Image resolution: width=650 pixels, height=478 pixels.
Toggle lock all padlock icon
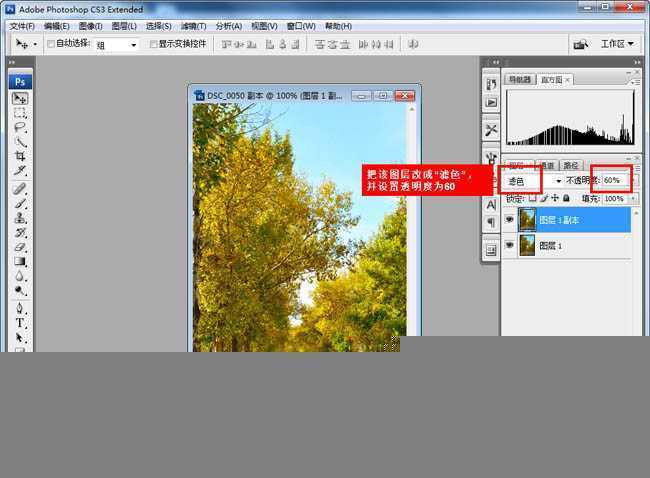pos(566,199)
